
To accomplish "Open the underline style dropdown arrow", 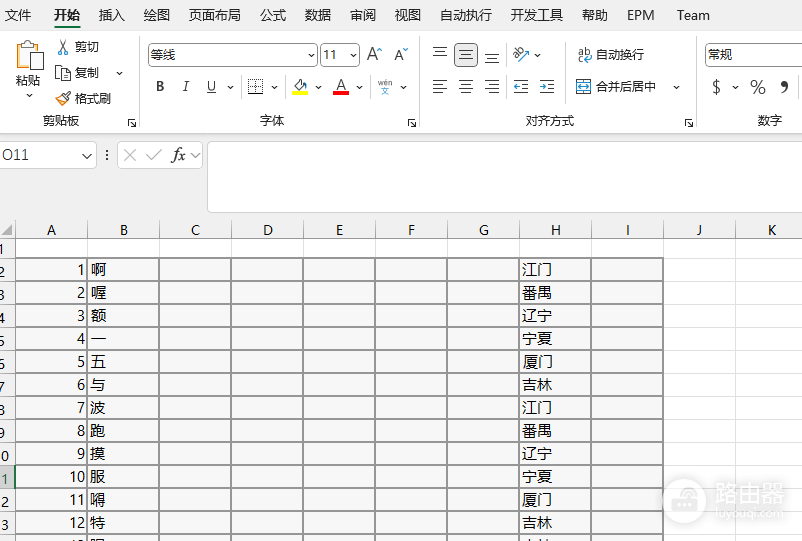I will (x=230, y=87).
